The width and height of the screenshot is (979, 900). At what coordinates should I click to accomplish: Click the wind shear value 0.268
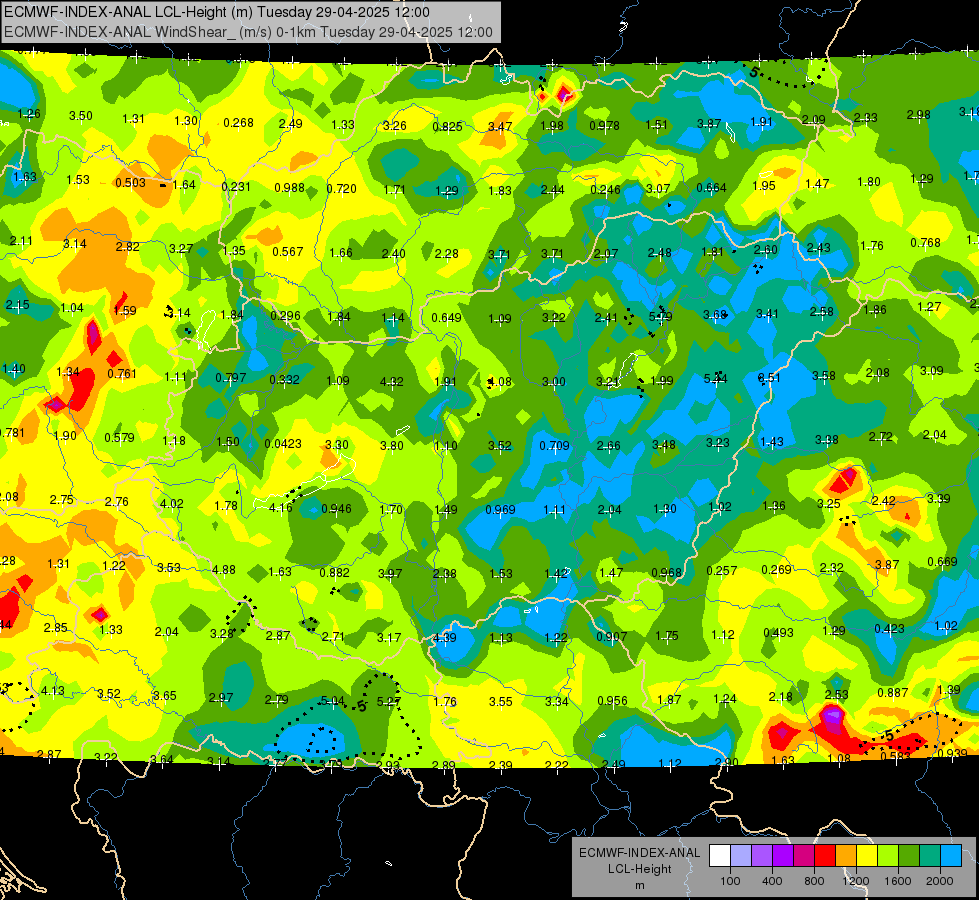[x=239, y=123]
